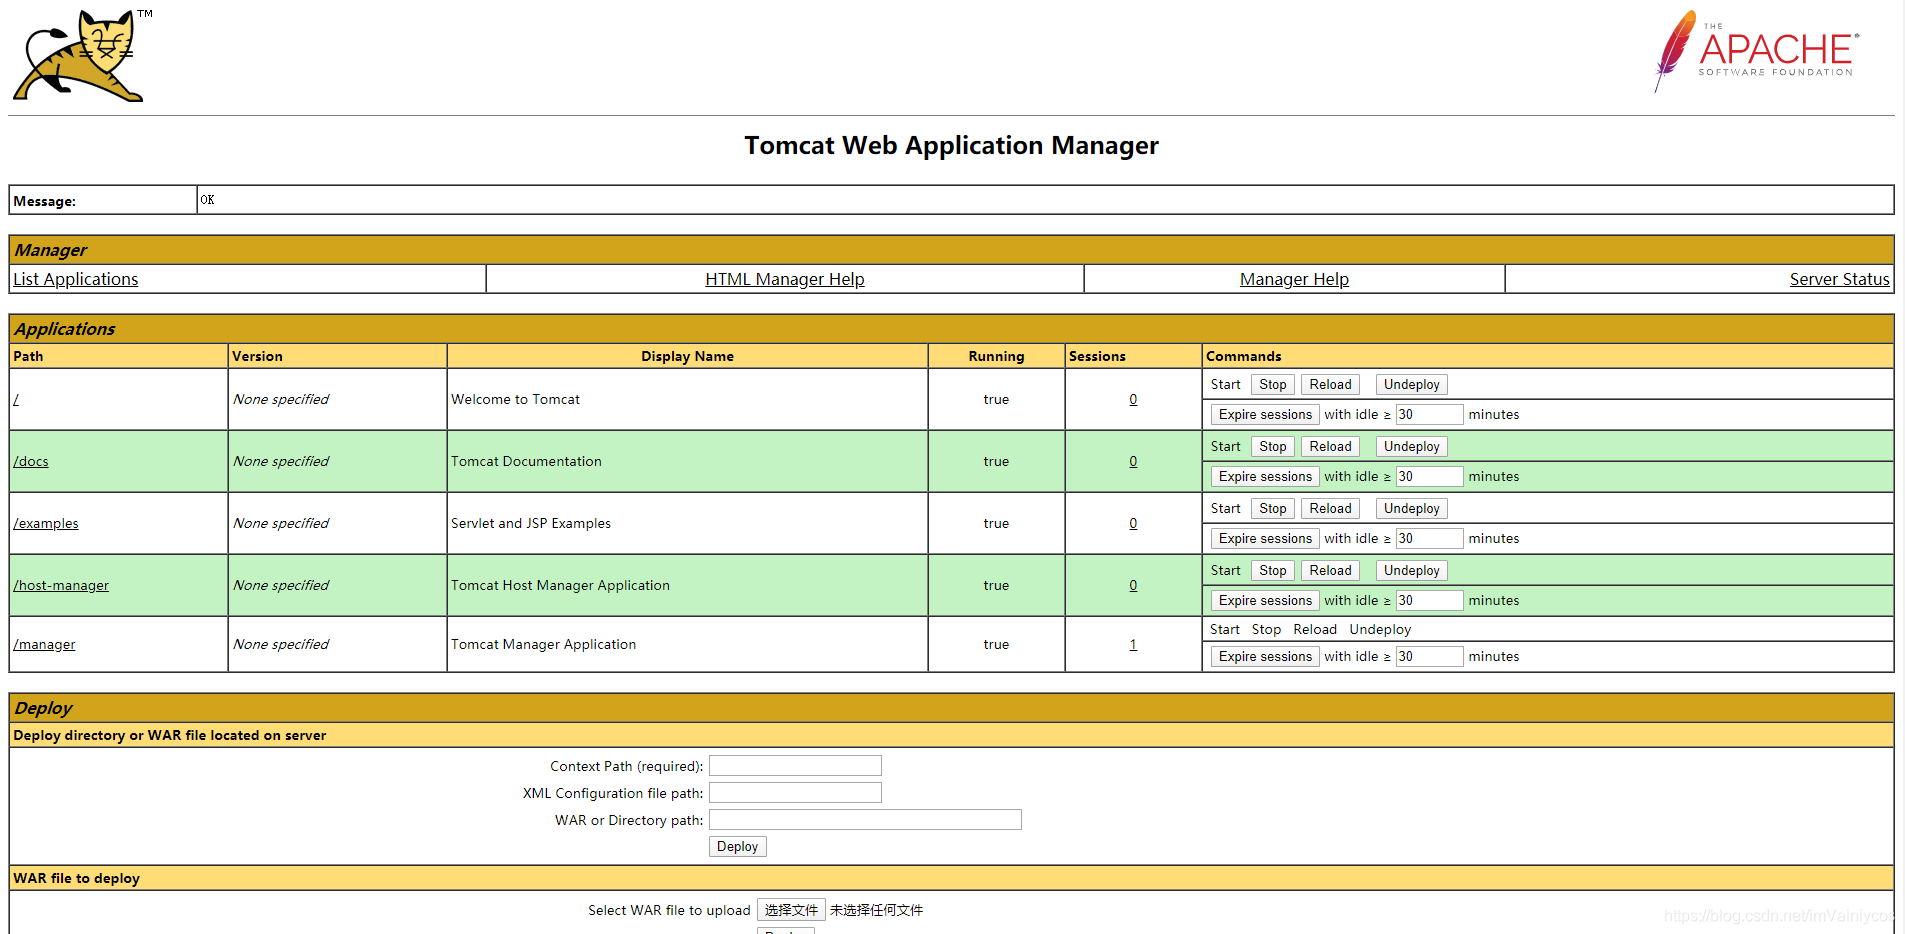Stop the Tomcat Host Manager Application
This screenshot has height=934, width=1905.
[1273, 570]
